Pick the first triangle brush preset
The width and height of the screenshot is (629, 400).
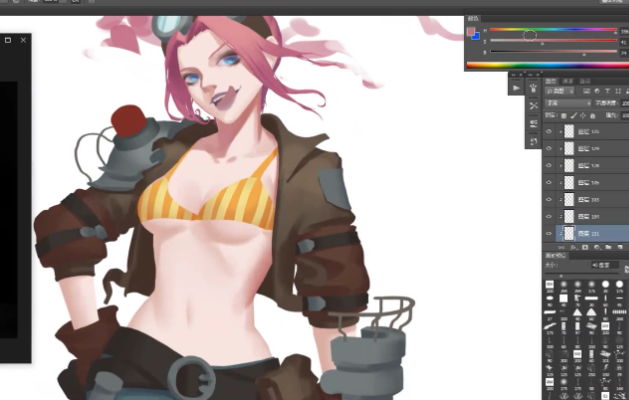[577, 312]
